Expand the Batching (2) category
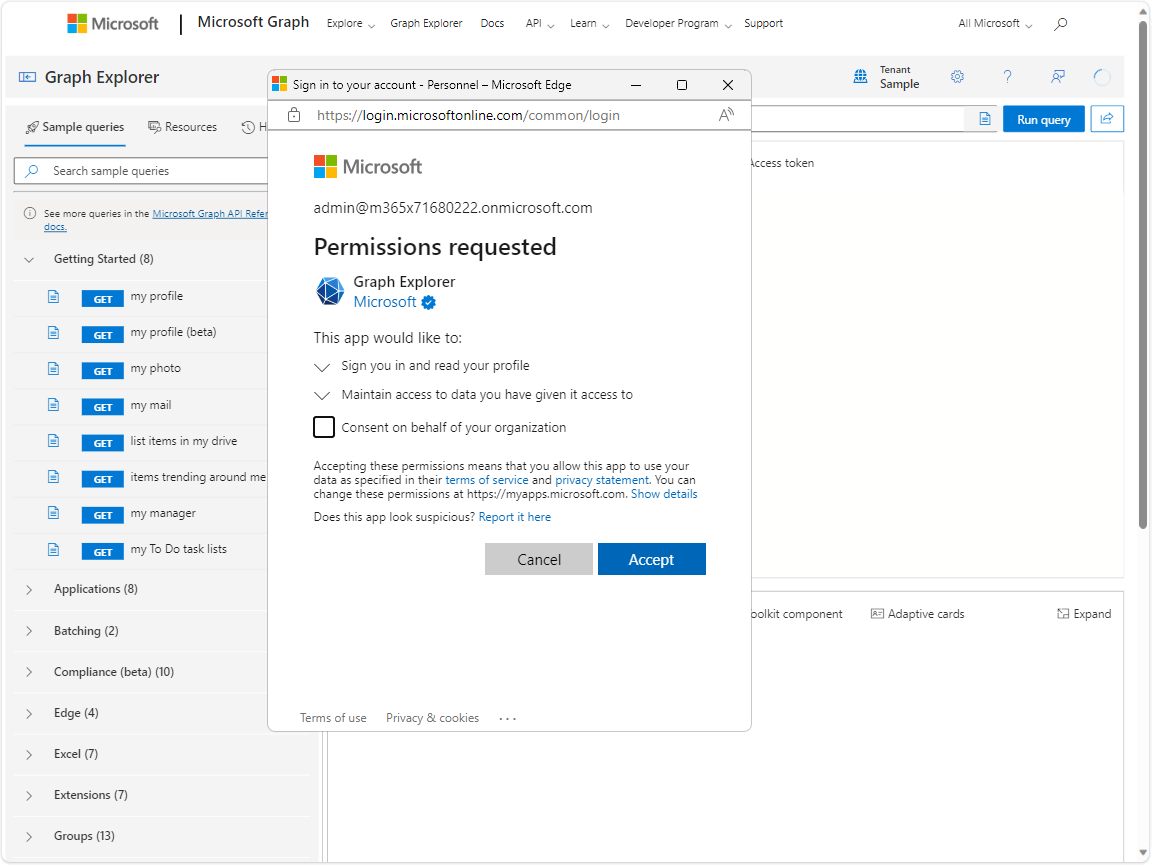Image resolution: width=1152 pixels, height=865 pixels. point(29,631)
